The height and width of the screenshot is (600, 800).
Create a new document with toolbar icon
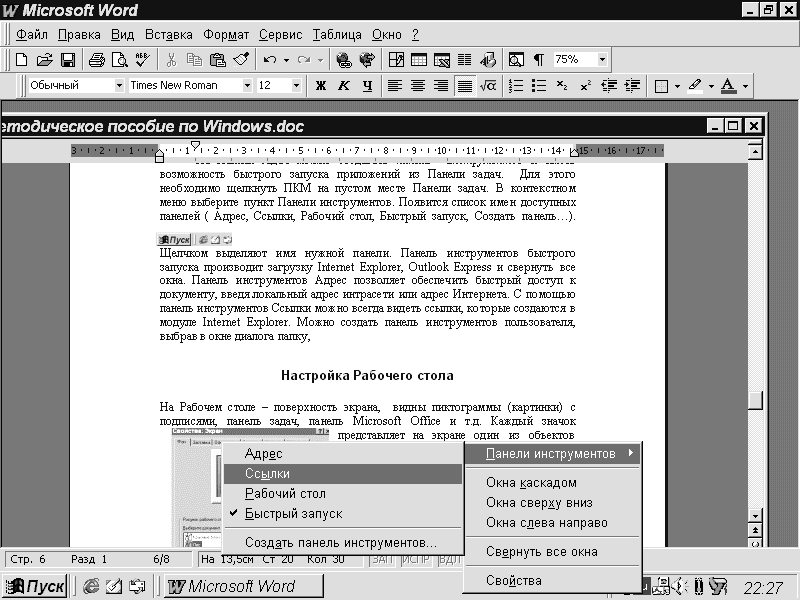21,60
